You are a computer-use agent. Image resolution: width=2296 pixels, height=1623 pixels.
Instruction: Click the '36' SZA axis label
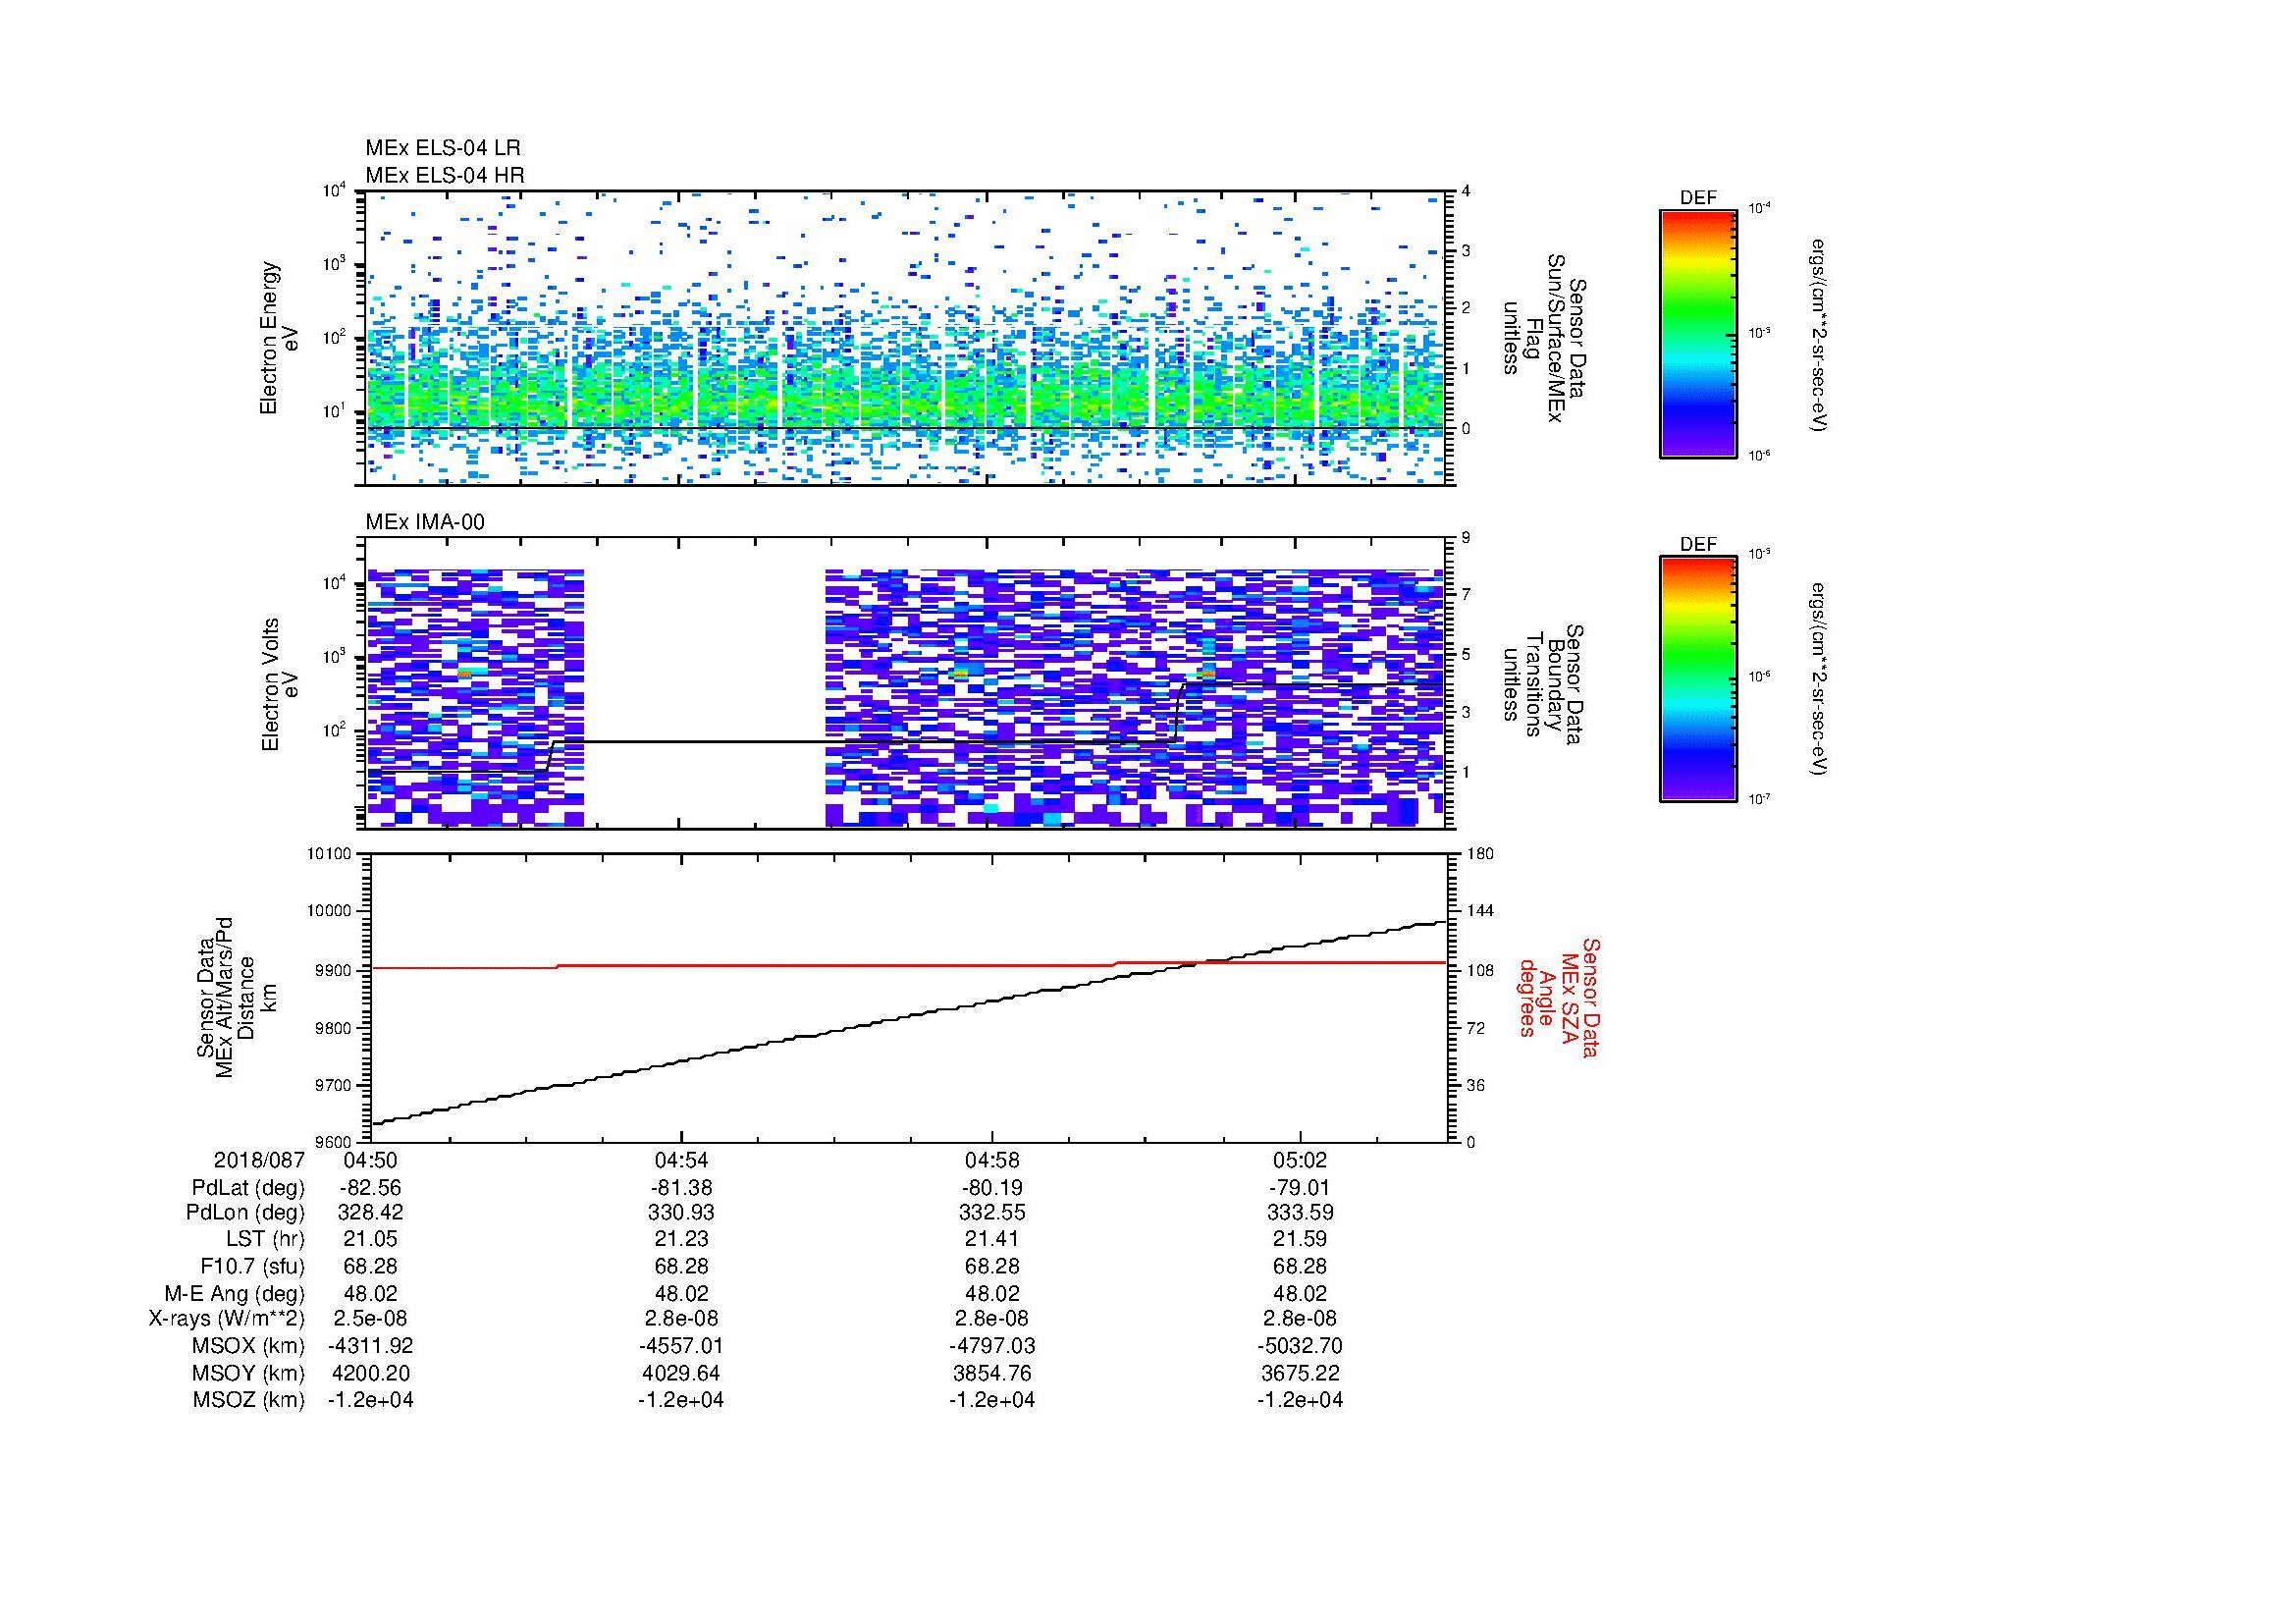[1475, 1085]
